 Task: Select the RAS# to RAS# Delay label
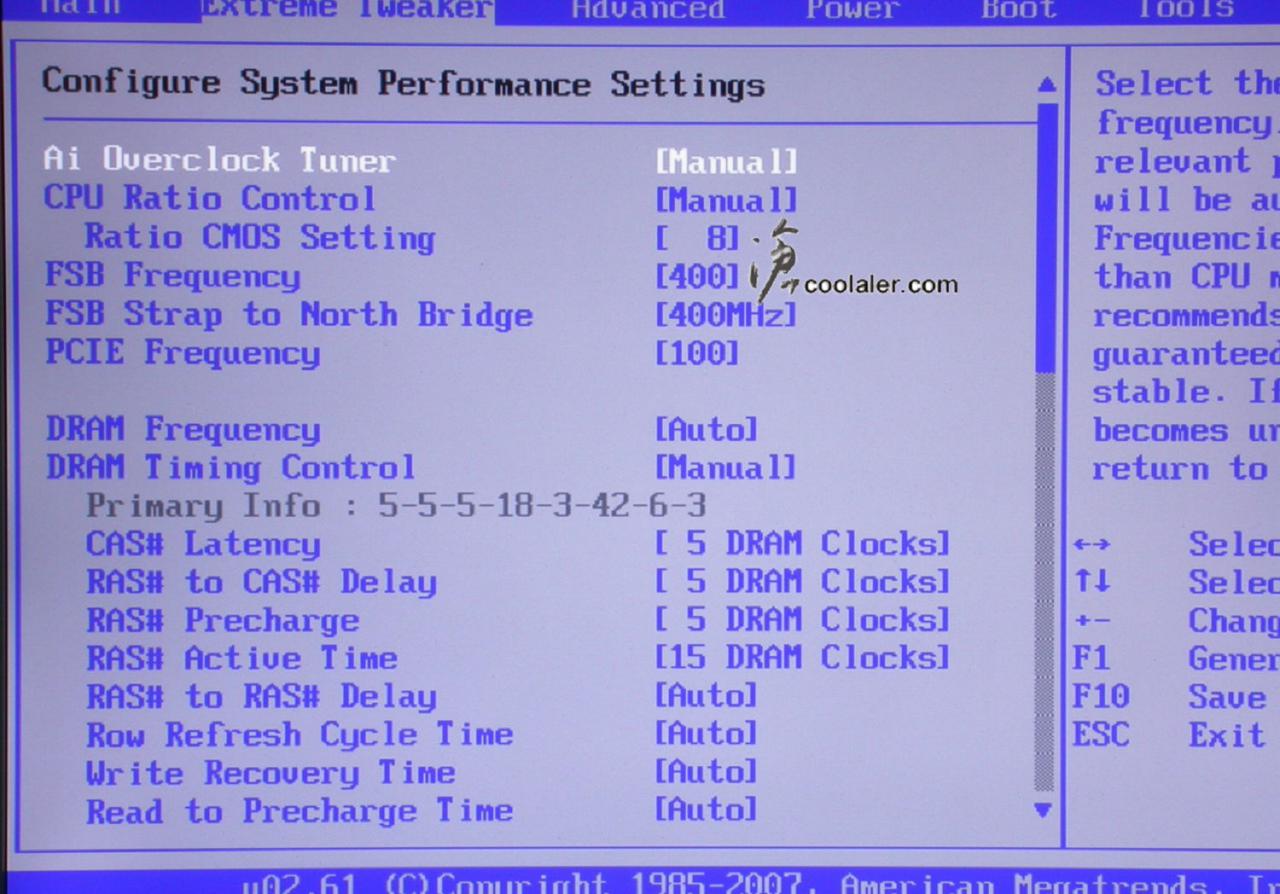(261, 696)
